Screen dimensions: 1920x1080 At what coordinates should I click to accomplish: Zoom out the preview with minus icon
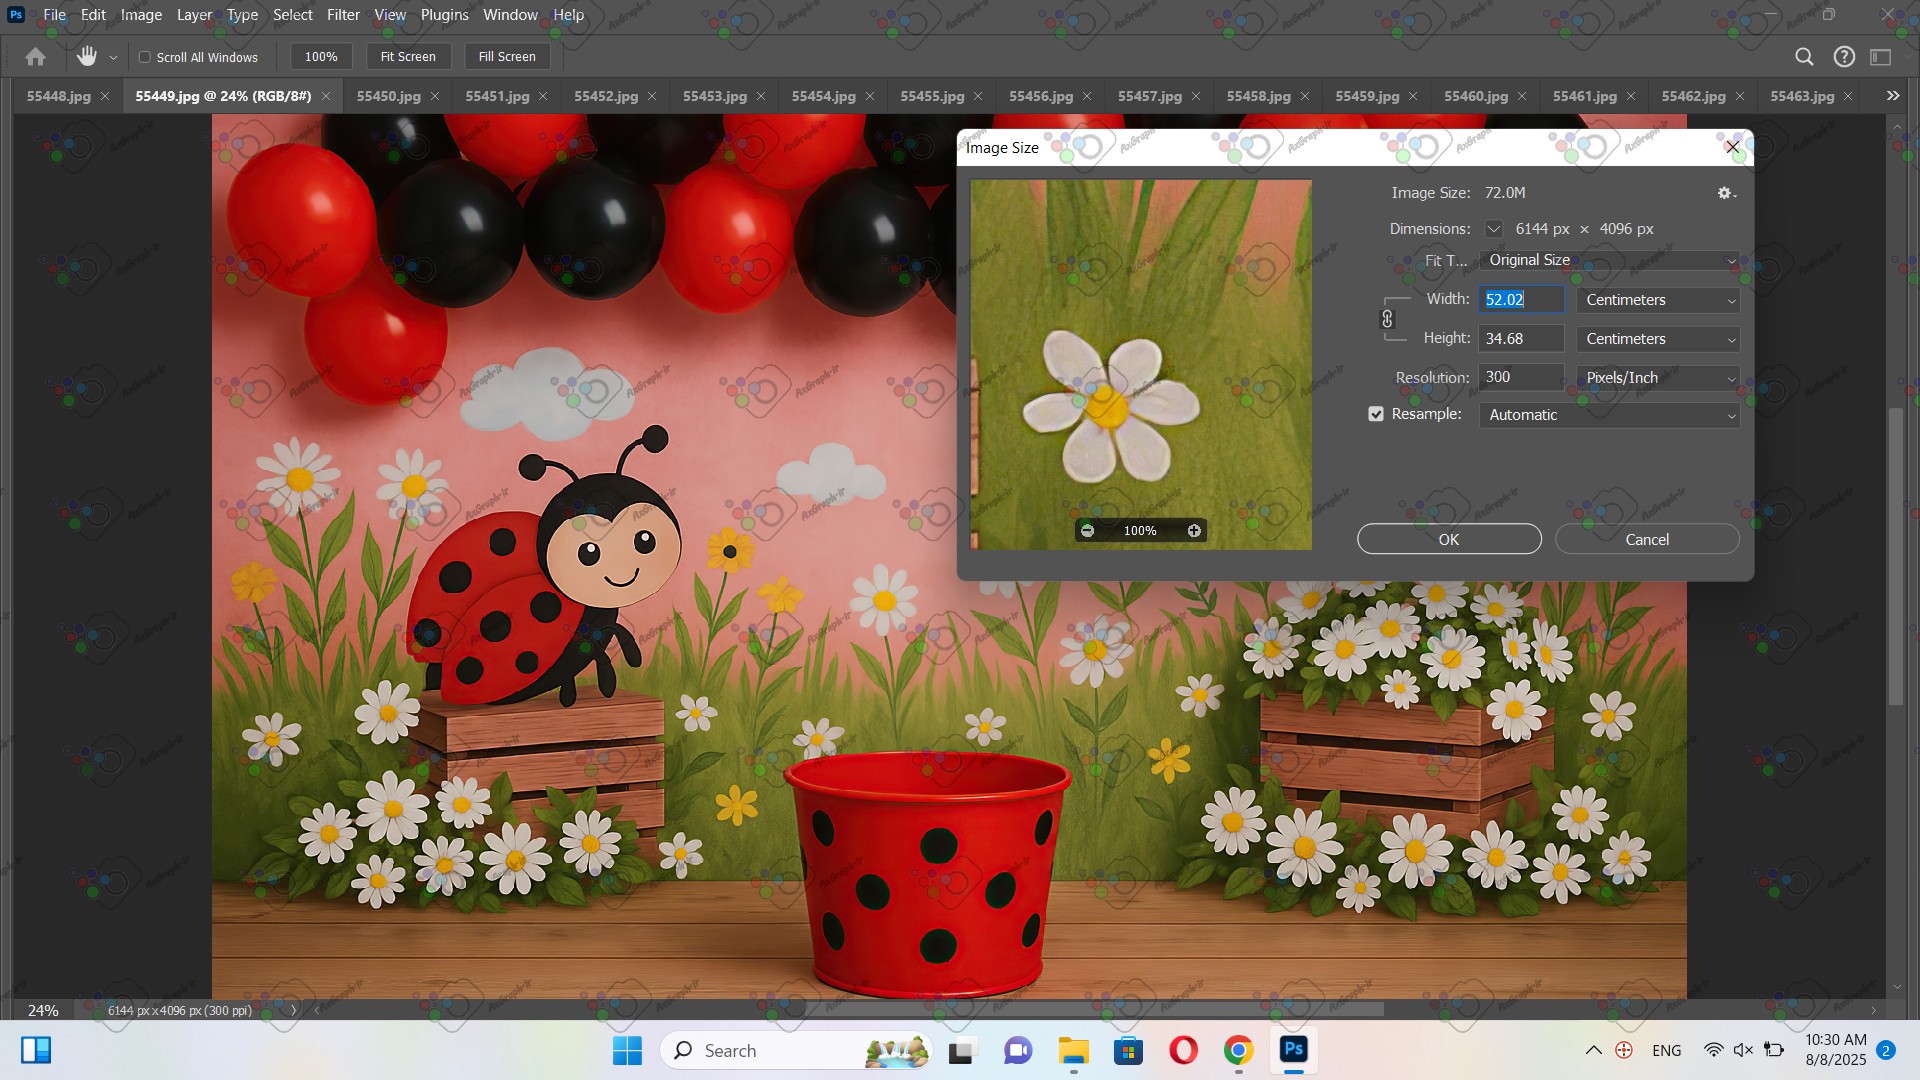click(1088, 531)
